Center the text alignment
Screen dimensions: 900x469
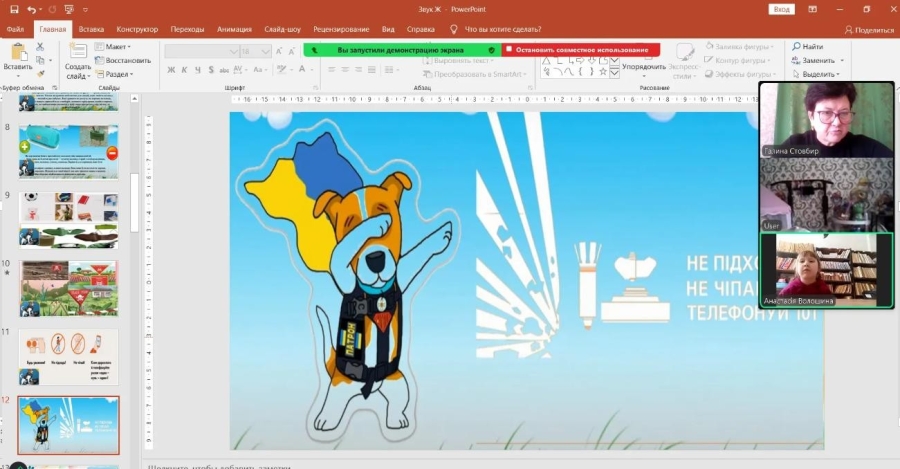pos(345,70)
